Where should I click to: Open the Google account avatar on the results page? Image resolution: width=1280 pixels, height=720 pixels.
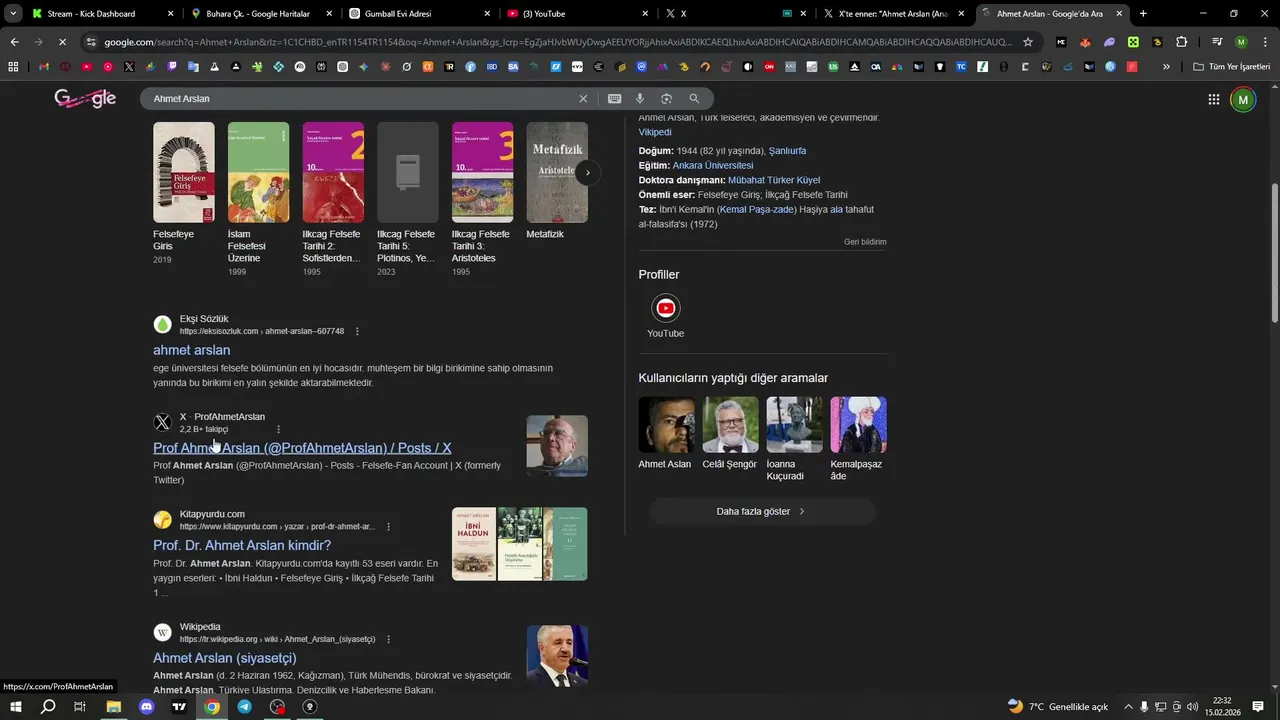pyautogui.click(x=1242, y=99)
